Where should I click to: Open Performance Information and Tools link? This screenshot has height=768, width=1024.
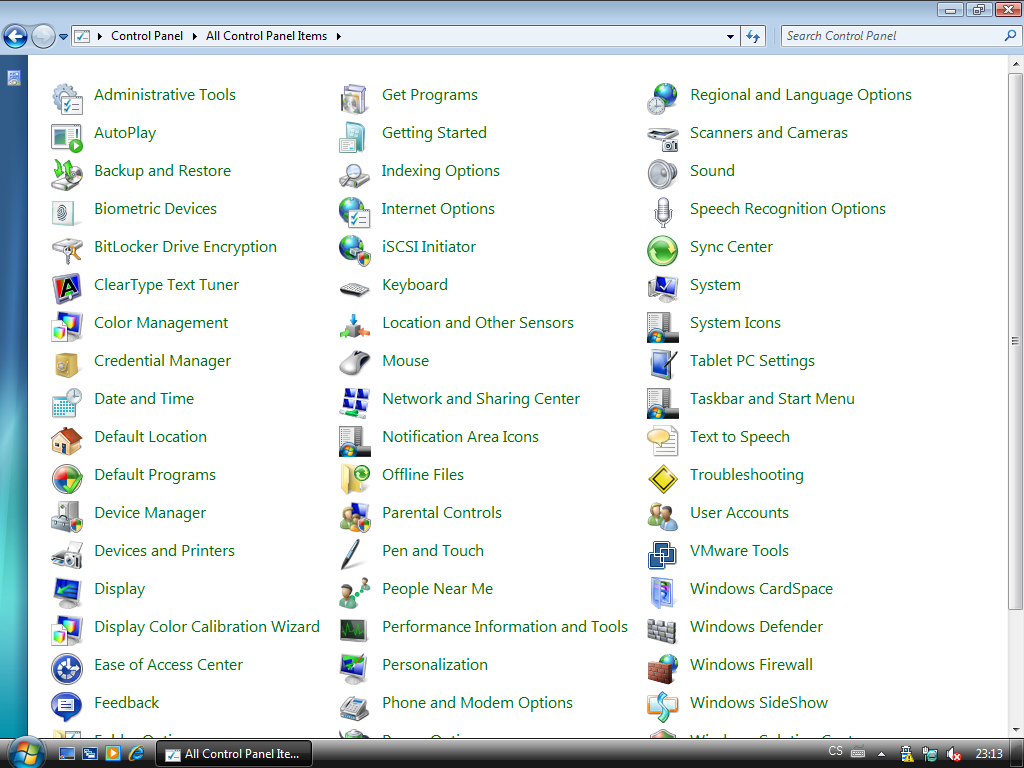505,626
